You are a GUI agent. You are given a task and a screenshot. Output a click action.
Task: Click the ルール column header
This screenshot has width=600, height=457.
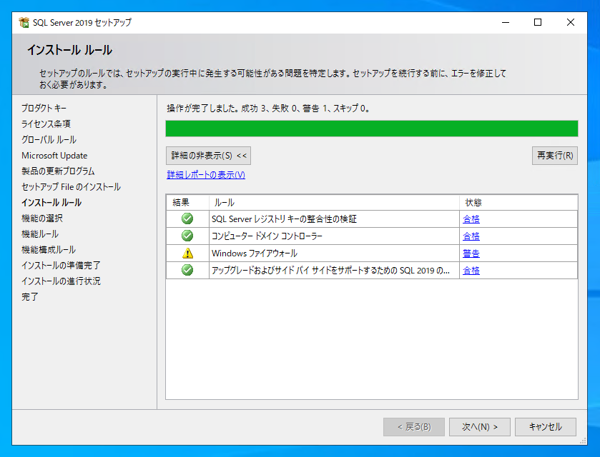334,202
